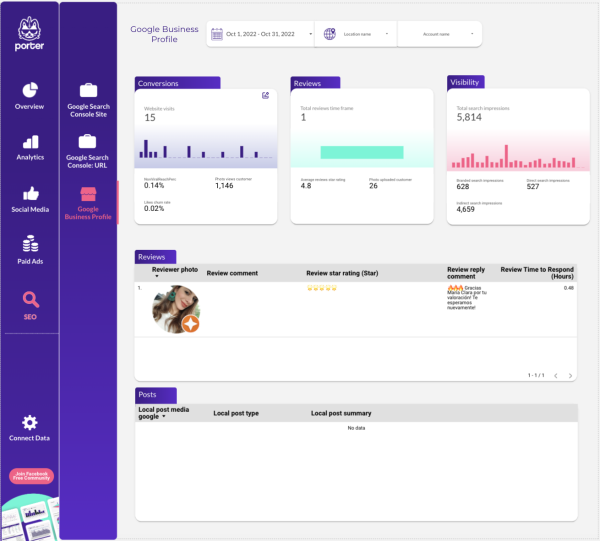The height and width of the screenshot is (541, 600).
Task: Open Social Media thumbs-up icon
Action: [31, 194]
